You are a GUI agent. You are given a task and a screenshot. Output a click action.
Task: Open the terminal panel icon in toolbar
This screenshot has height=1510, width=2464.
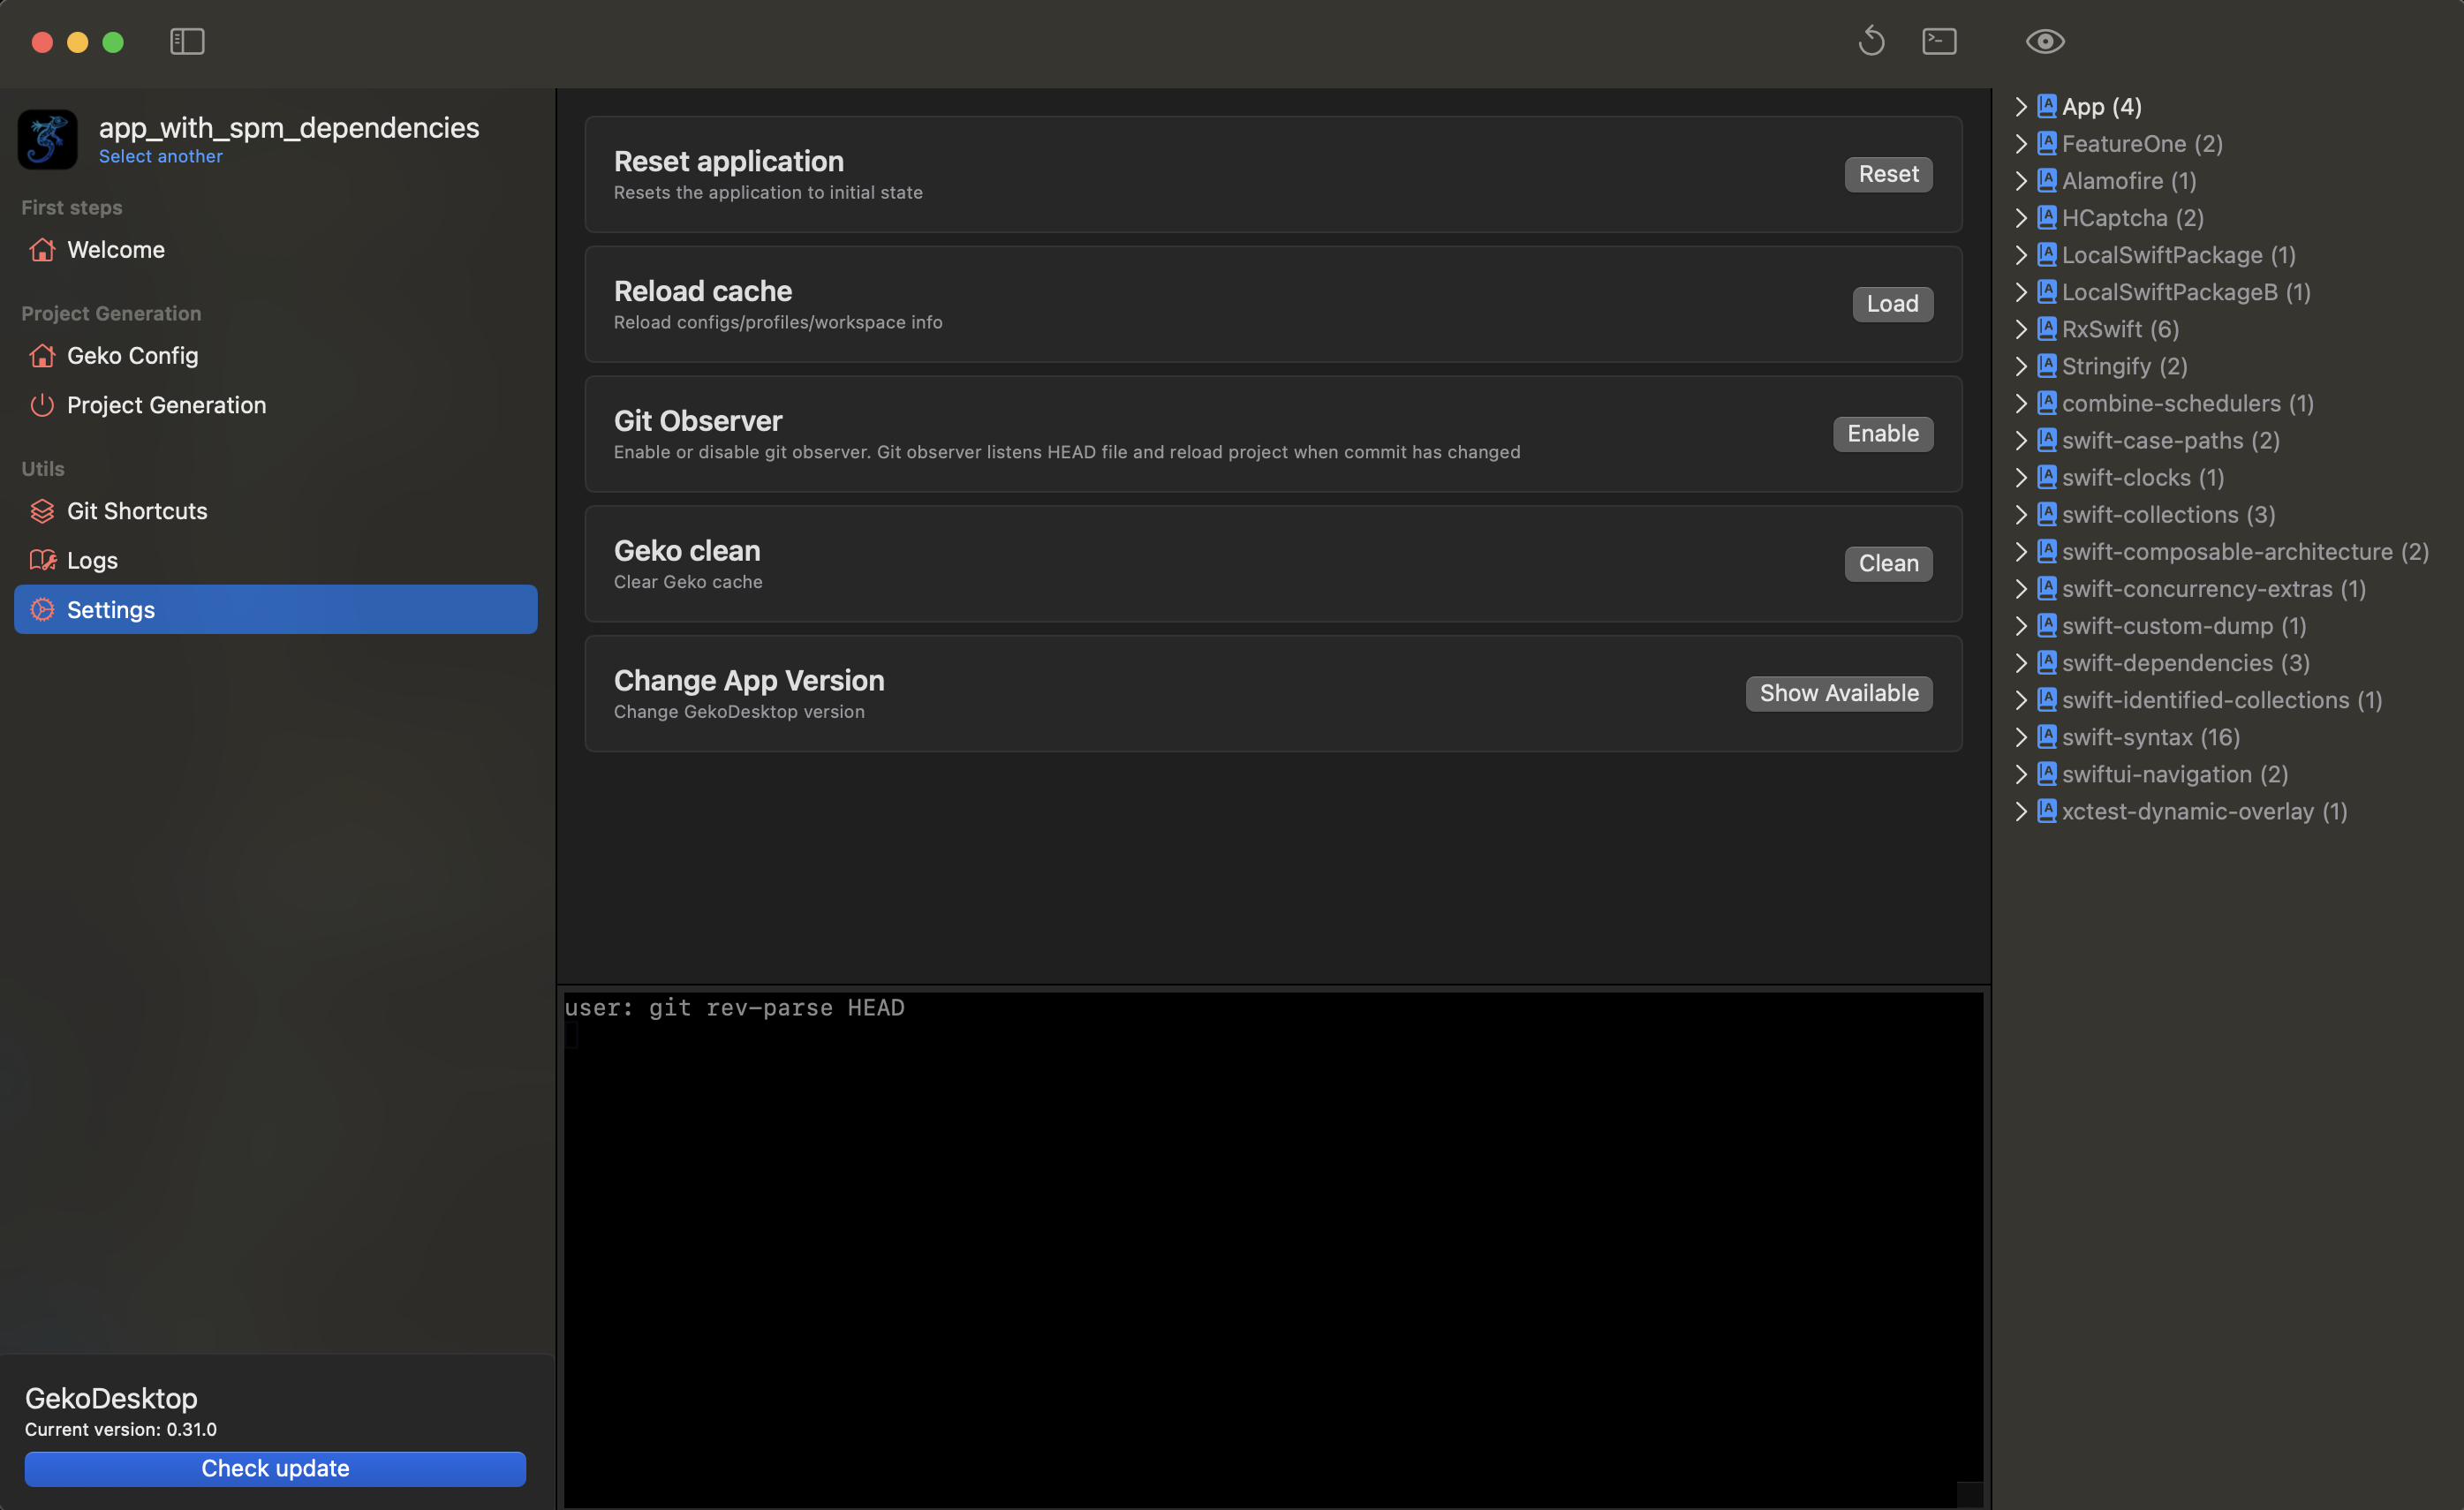coord(1939,42)
